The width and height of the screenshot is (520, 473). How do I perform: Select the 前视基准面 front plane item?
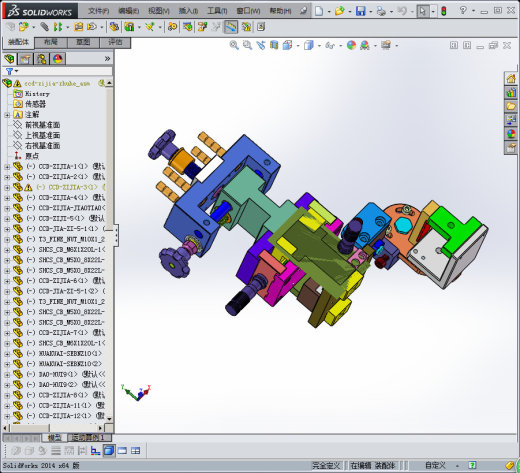point(43,125)
